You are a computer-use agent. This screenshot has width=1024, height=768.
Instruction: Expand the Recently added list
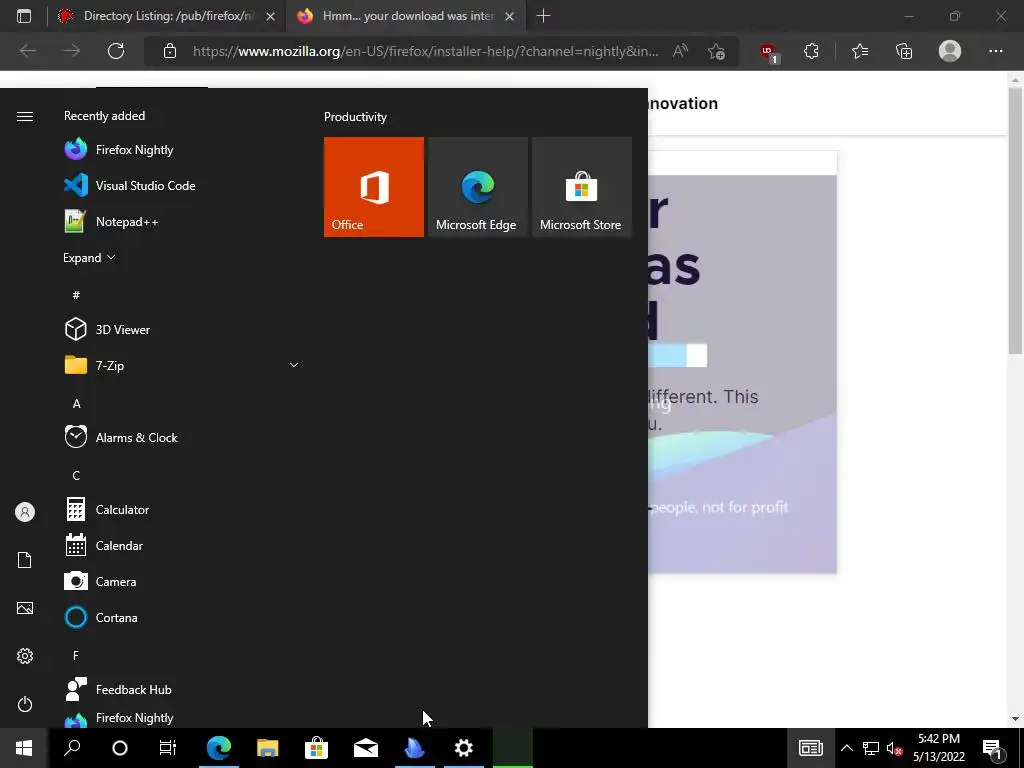[x=89, y=257]
